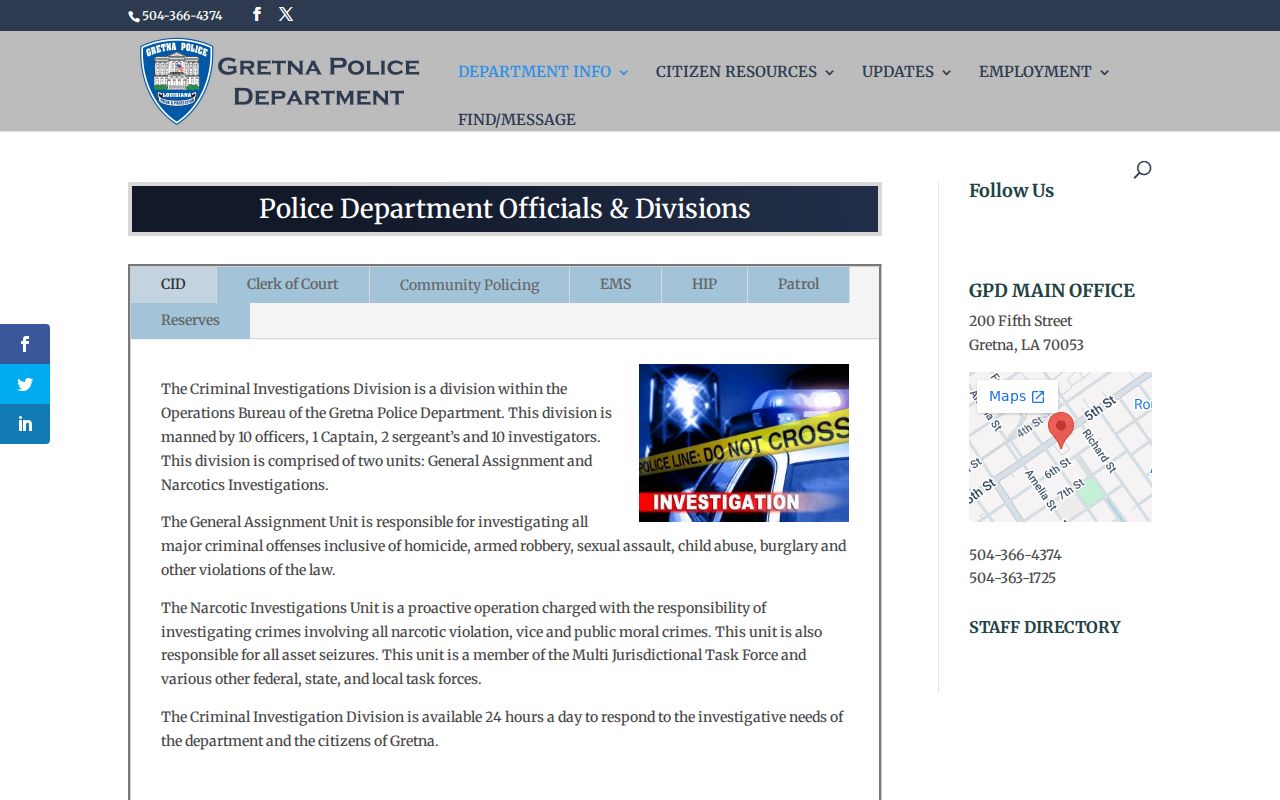The height and width of the screenshot is (800, 1280).
Task: Click the address line 200 Fifth Street
Action: click(1020, 321)
